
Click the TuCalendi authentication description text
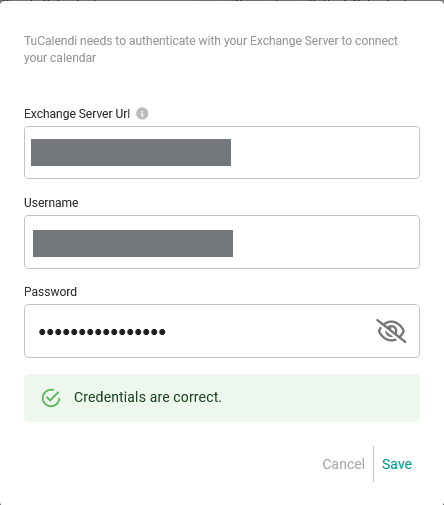[211, 49]
